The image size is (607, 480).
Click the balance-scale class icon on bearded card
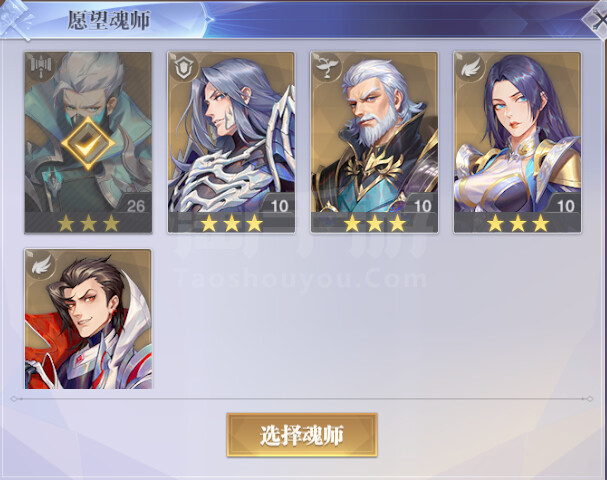tap(326, 68)
